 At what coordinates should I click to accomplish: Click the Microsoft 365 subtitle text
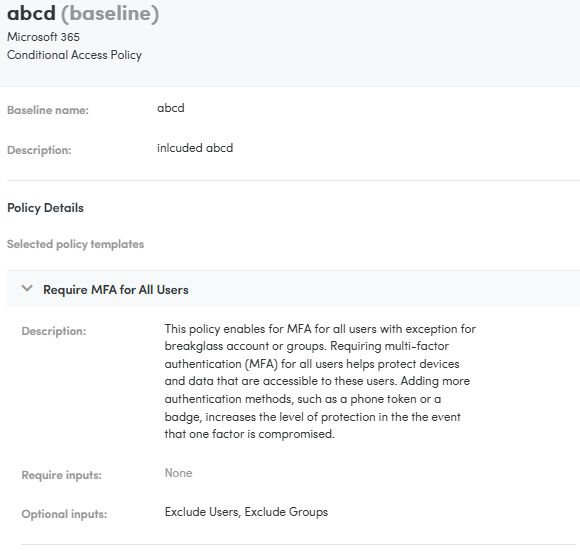(43, 37)
